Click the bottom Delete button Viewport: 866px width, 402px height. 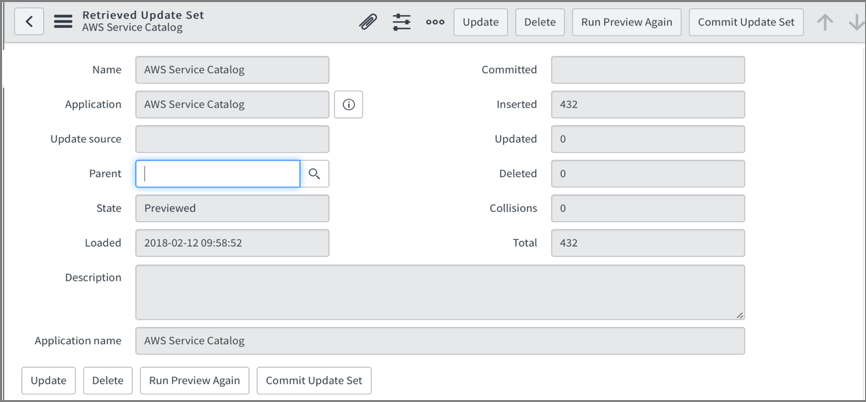[x=108, y=380]
